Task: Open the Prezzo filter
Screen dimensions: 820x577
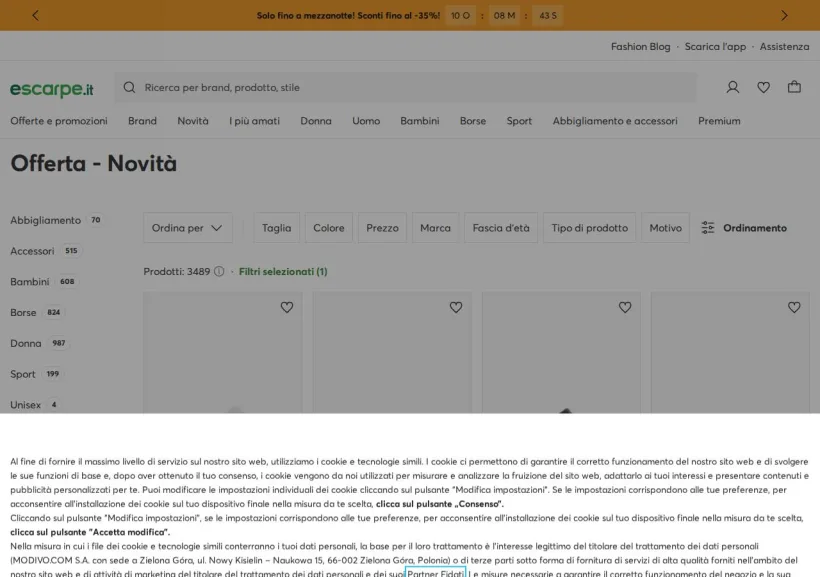Action: 382,228
